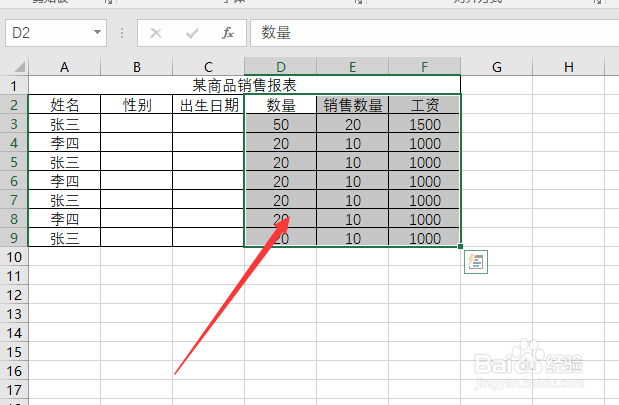Click the 工资 header cell
The width and height of the screenshot is (619, 405).
[424, 105]
